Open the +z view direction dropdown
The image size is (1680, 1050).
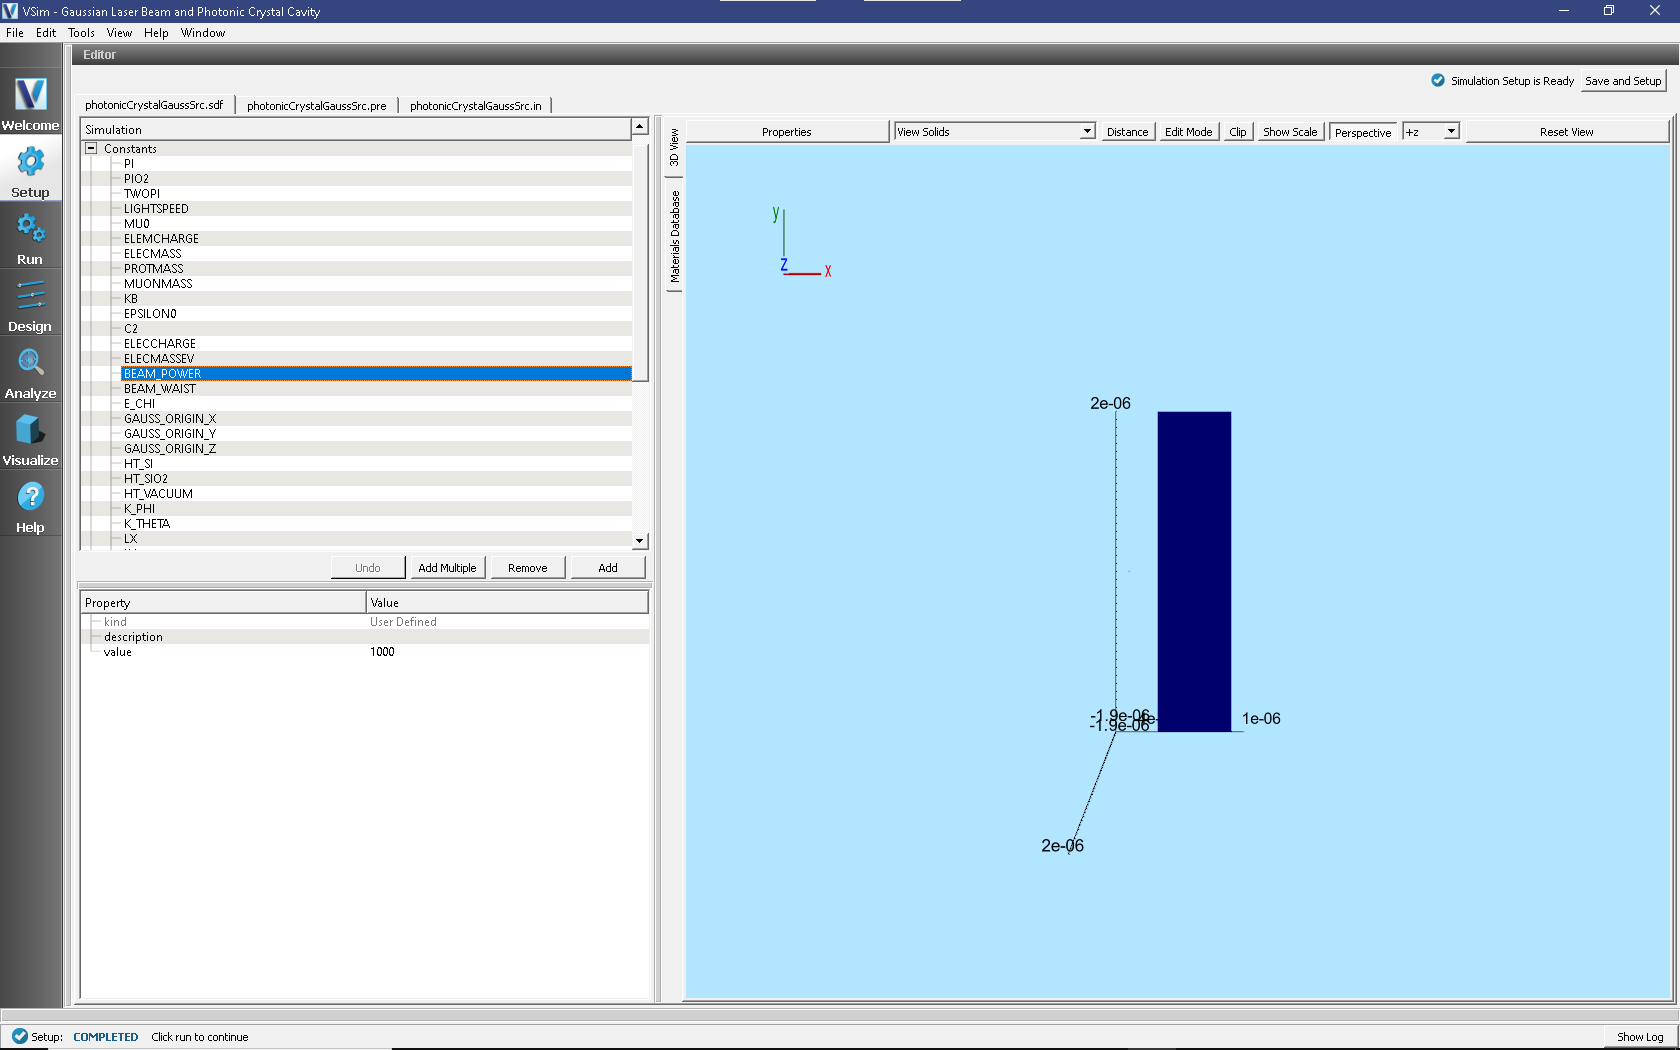(x=1431, y=131)
